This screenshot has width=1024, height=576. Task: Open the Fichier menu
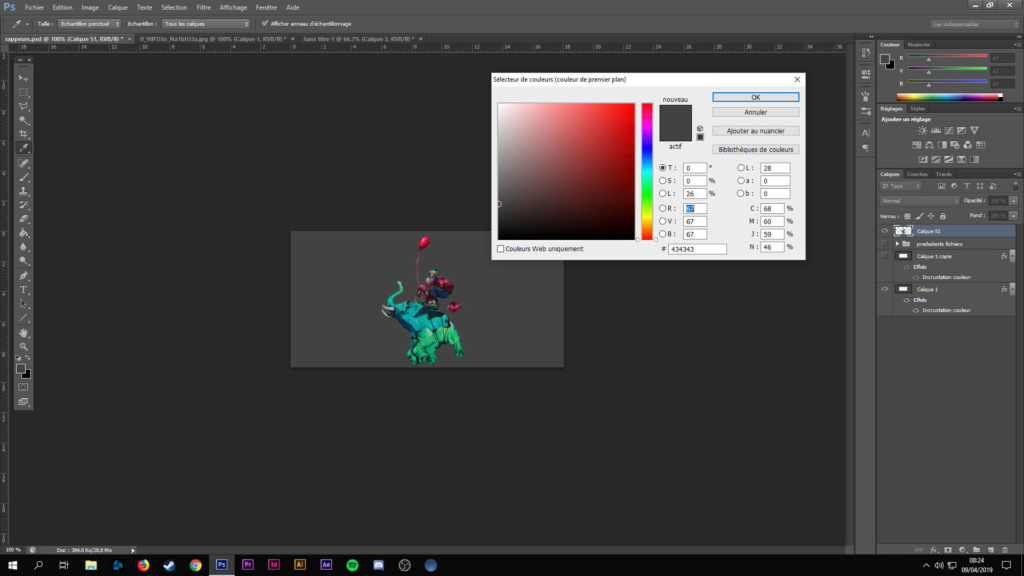pyautogui.click(x=34, y=7)
